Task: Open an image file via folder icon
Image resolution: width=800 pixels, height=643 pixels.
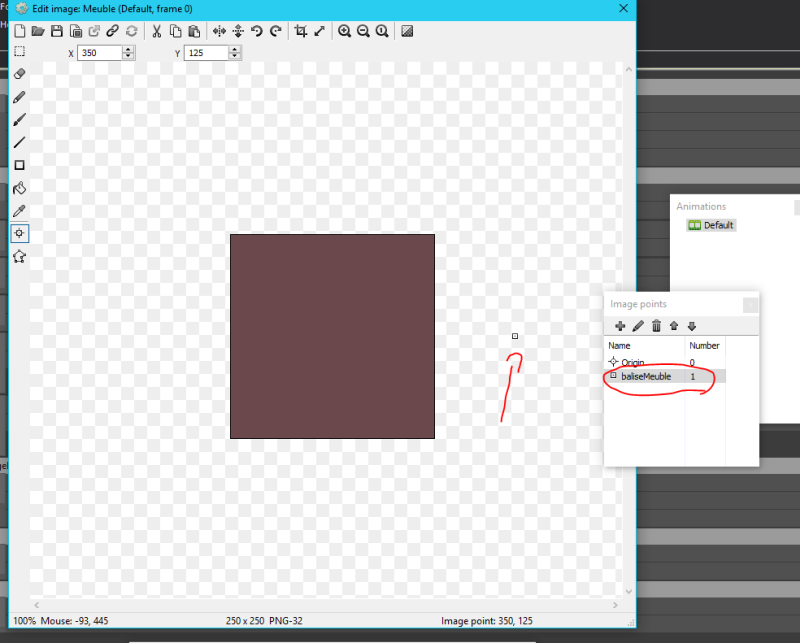Action: click(x=38, y=31)
